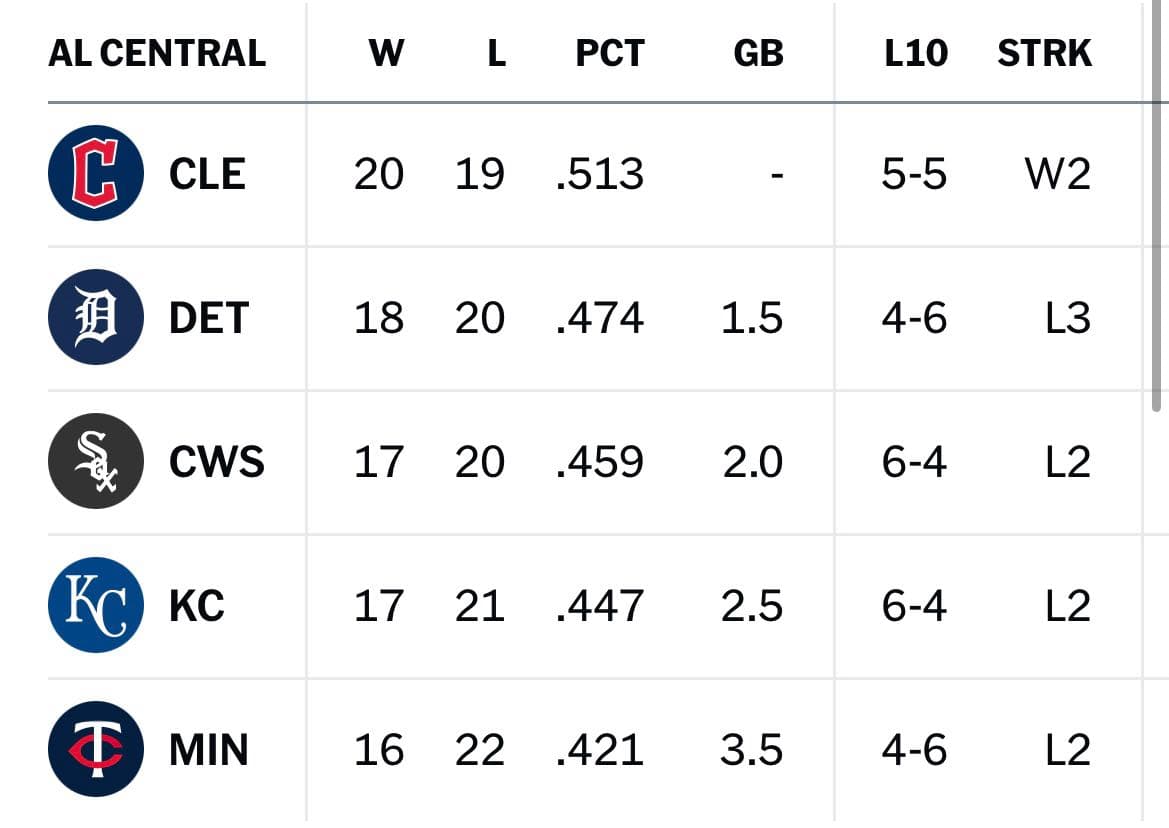Sort by the PCT column header
Screen dimensions: 1169x828
coord(609,53)
